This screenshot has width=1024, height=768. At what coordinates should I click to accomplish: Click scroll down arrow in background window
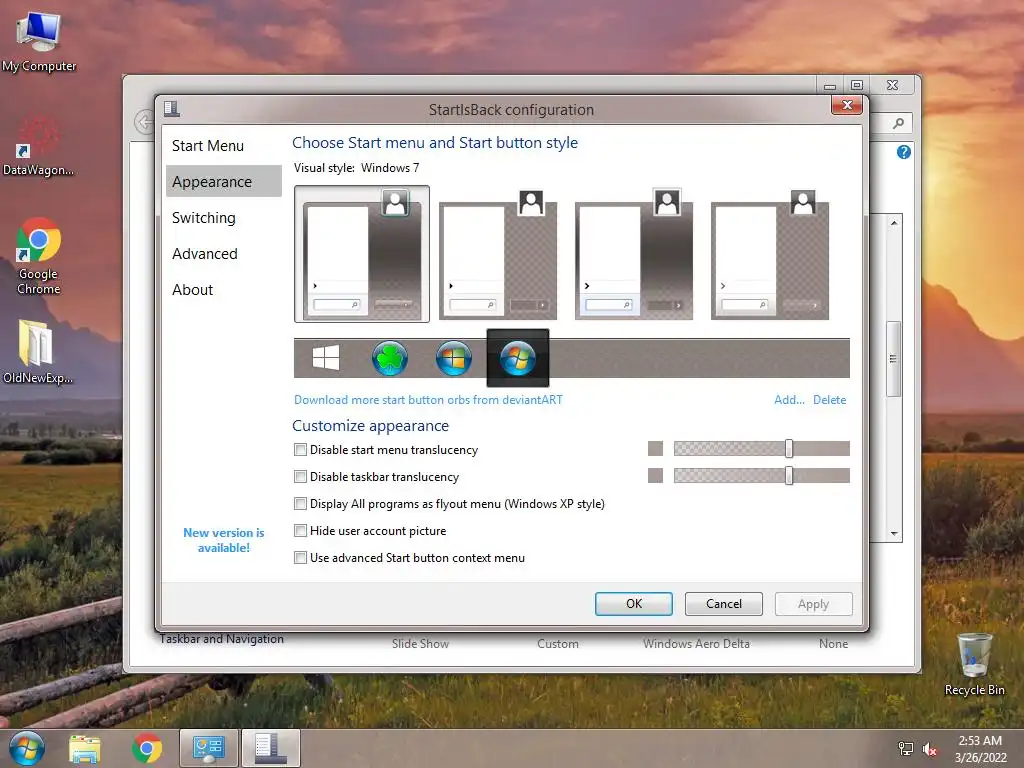click(x=894, y=534)
